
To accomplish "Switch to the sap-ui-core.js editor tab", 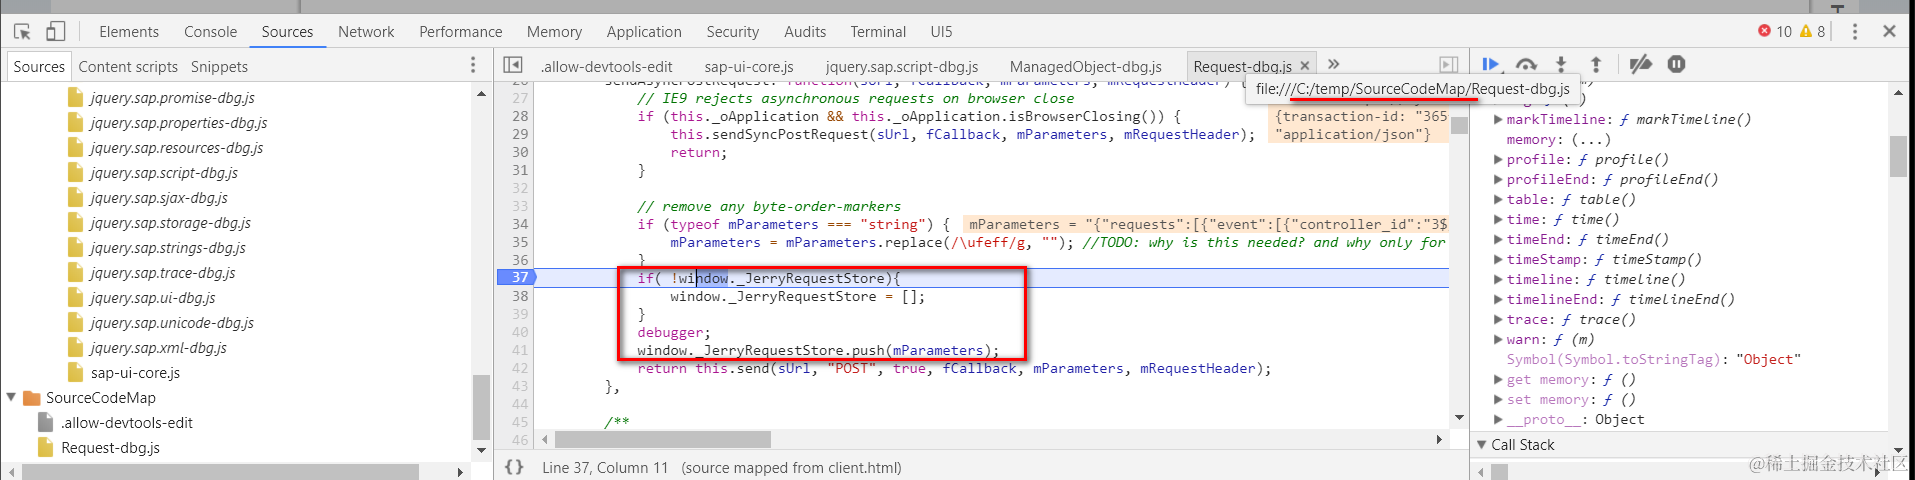I will [x=749, y=67].
